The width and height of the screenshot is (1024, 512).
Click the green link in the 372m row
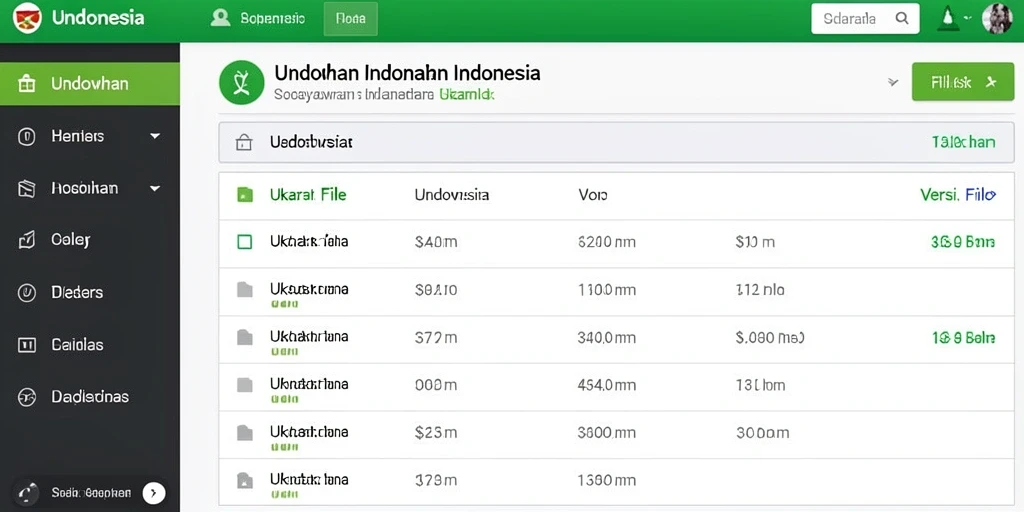963,338
